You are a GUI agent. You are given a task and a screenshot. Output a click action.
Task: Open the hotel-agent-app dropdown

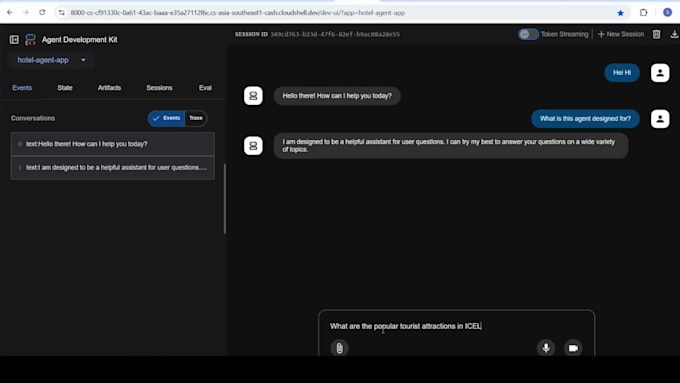(x=51, y=60)
